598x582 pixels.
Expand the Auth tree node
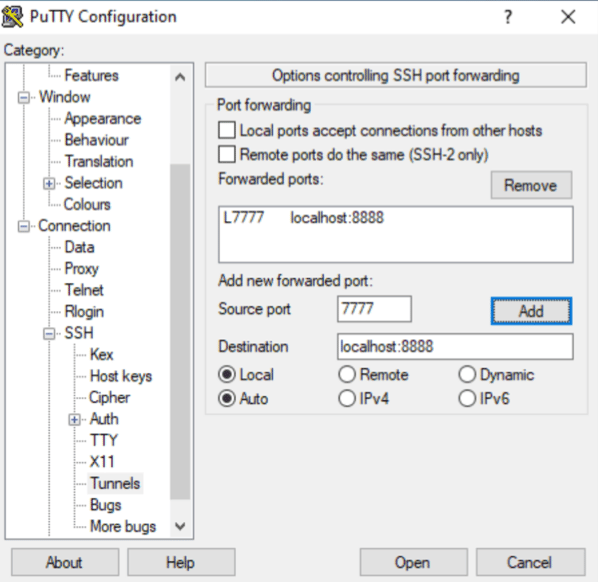pyautogui.click(x=74, y=420)
